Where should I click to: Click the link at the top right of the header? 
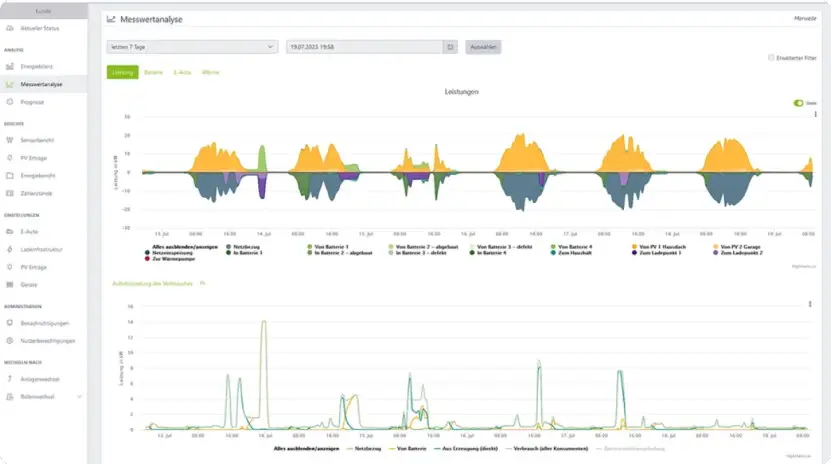(x=805, y=19)
